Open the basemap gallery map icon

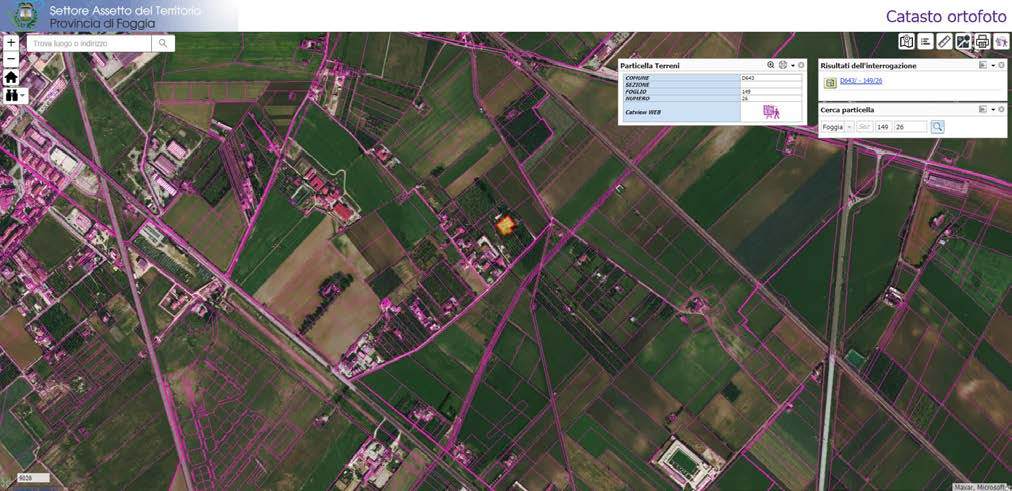click(x=906, y=41)
